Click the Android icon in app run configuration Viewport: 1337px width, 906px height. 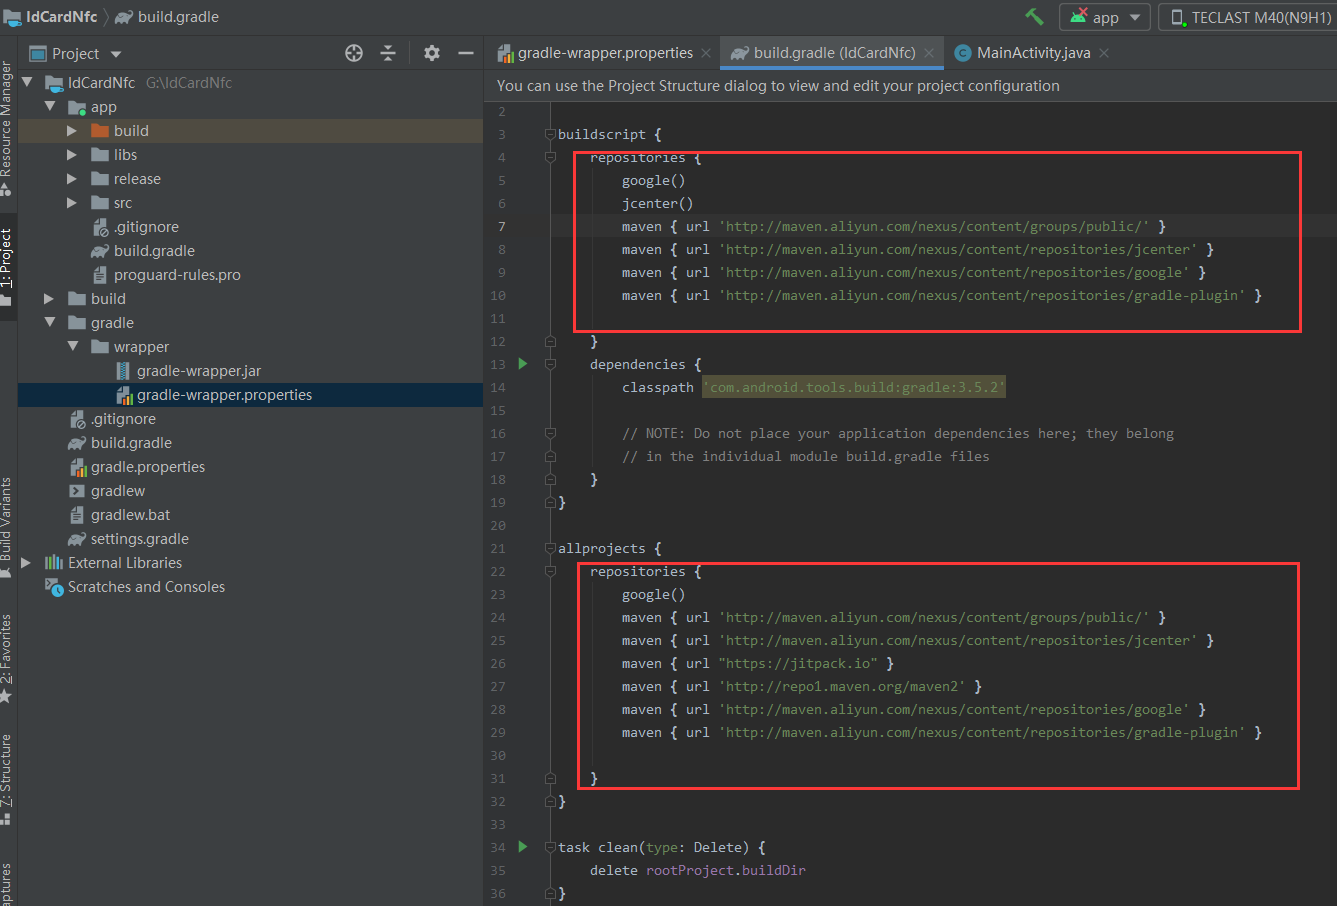1078,16
